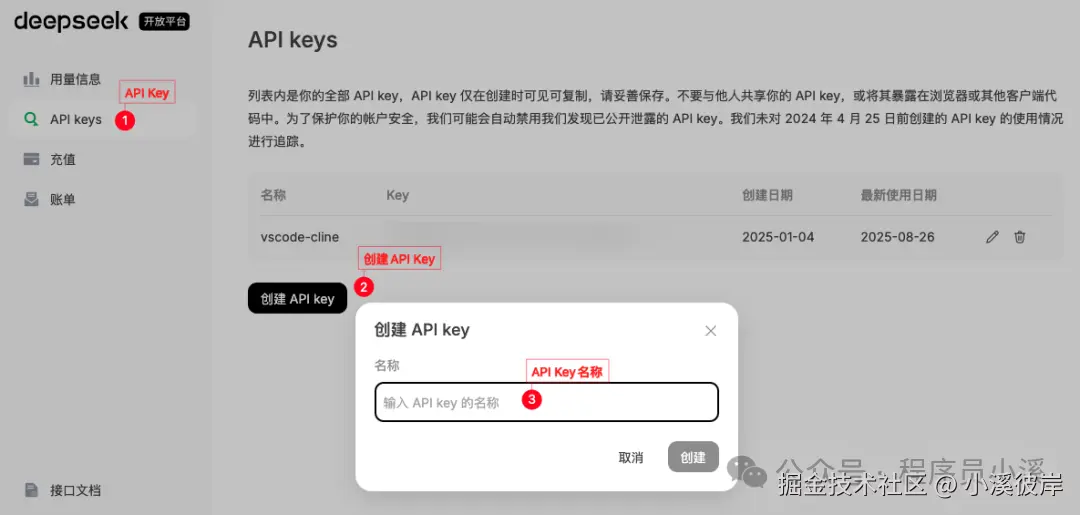
Task: Click the document icon beside 接口文档
Action: click(x=31, y=490)
